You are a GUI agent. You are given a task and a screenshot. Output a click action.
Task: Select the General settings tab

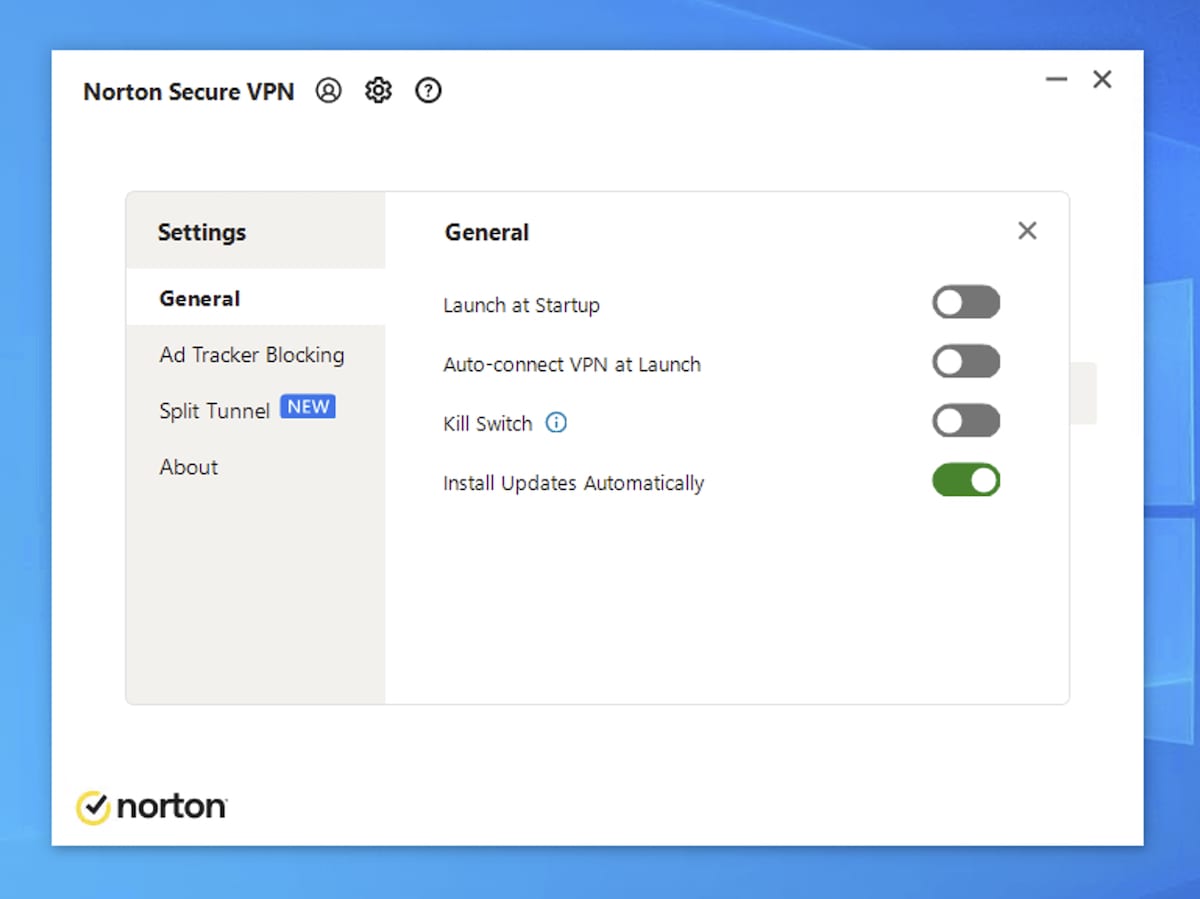(256, 298)
